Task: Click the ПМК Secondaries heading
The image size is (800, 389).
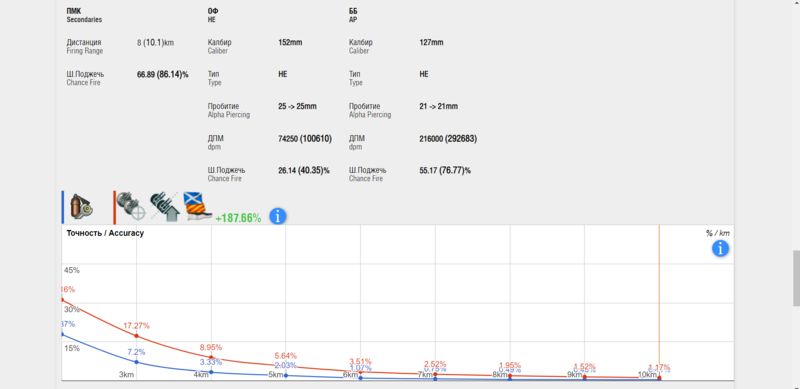Action: click(x=84, y=15)
